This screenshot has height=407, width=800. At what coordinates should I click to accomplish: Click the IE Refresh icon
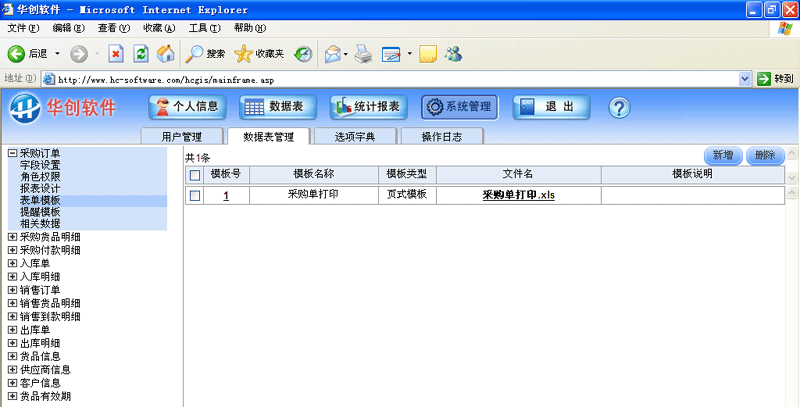point(141,53)
